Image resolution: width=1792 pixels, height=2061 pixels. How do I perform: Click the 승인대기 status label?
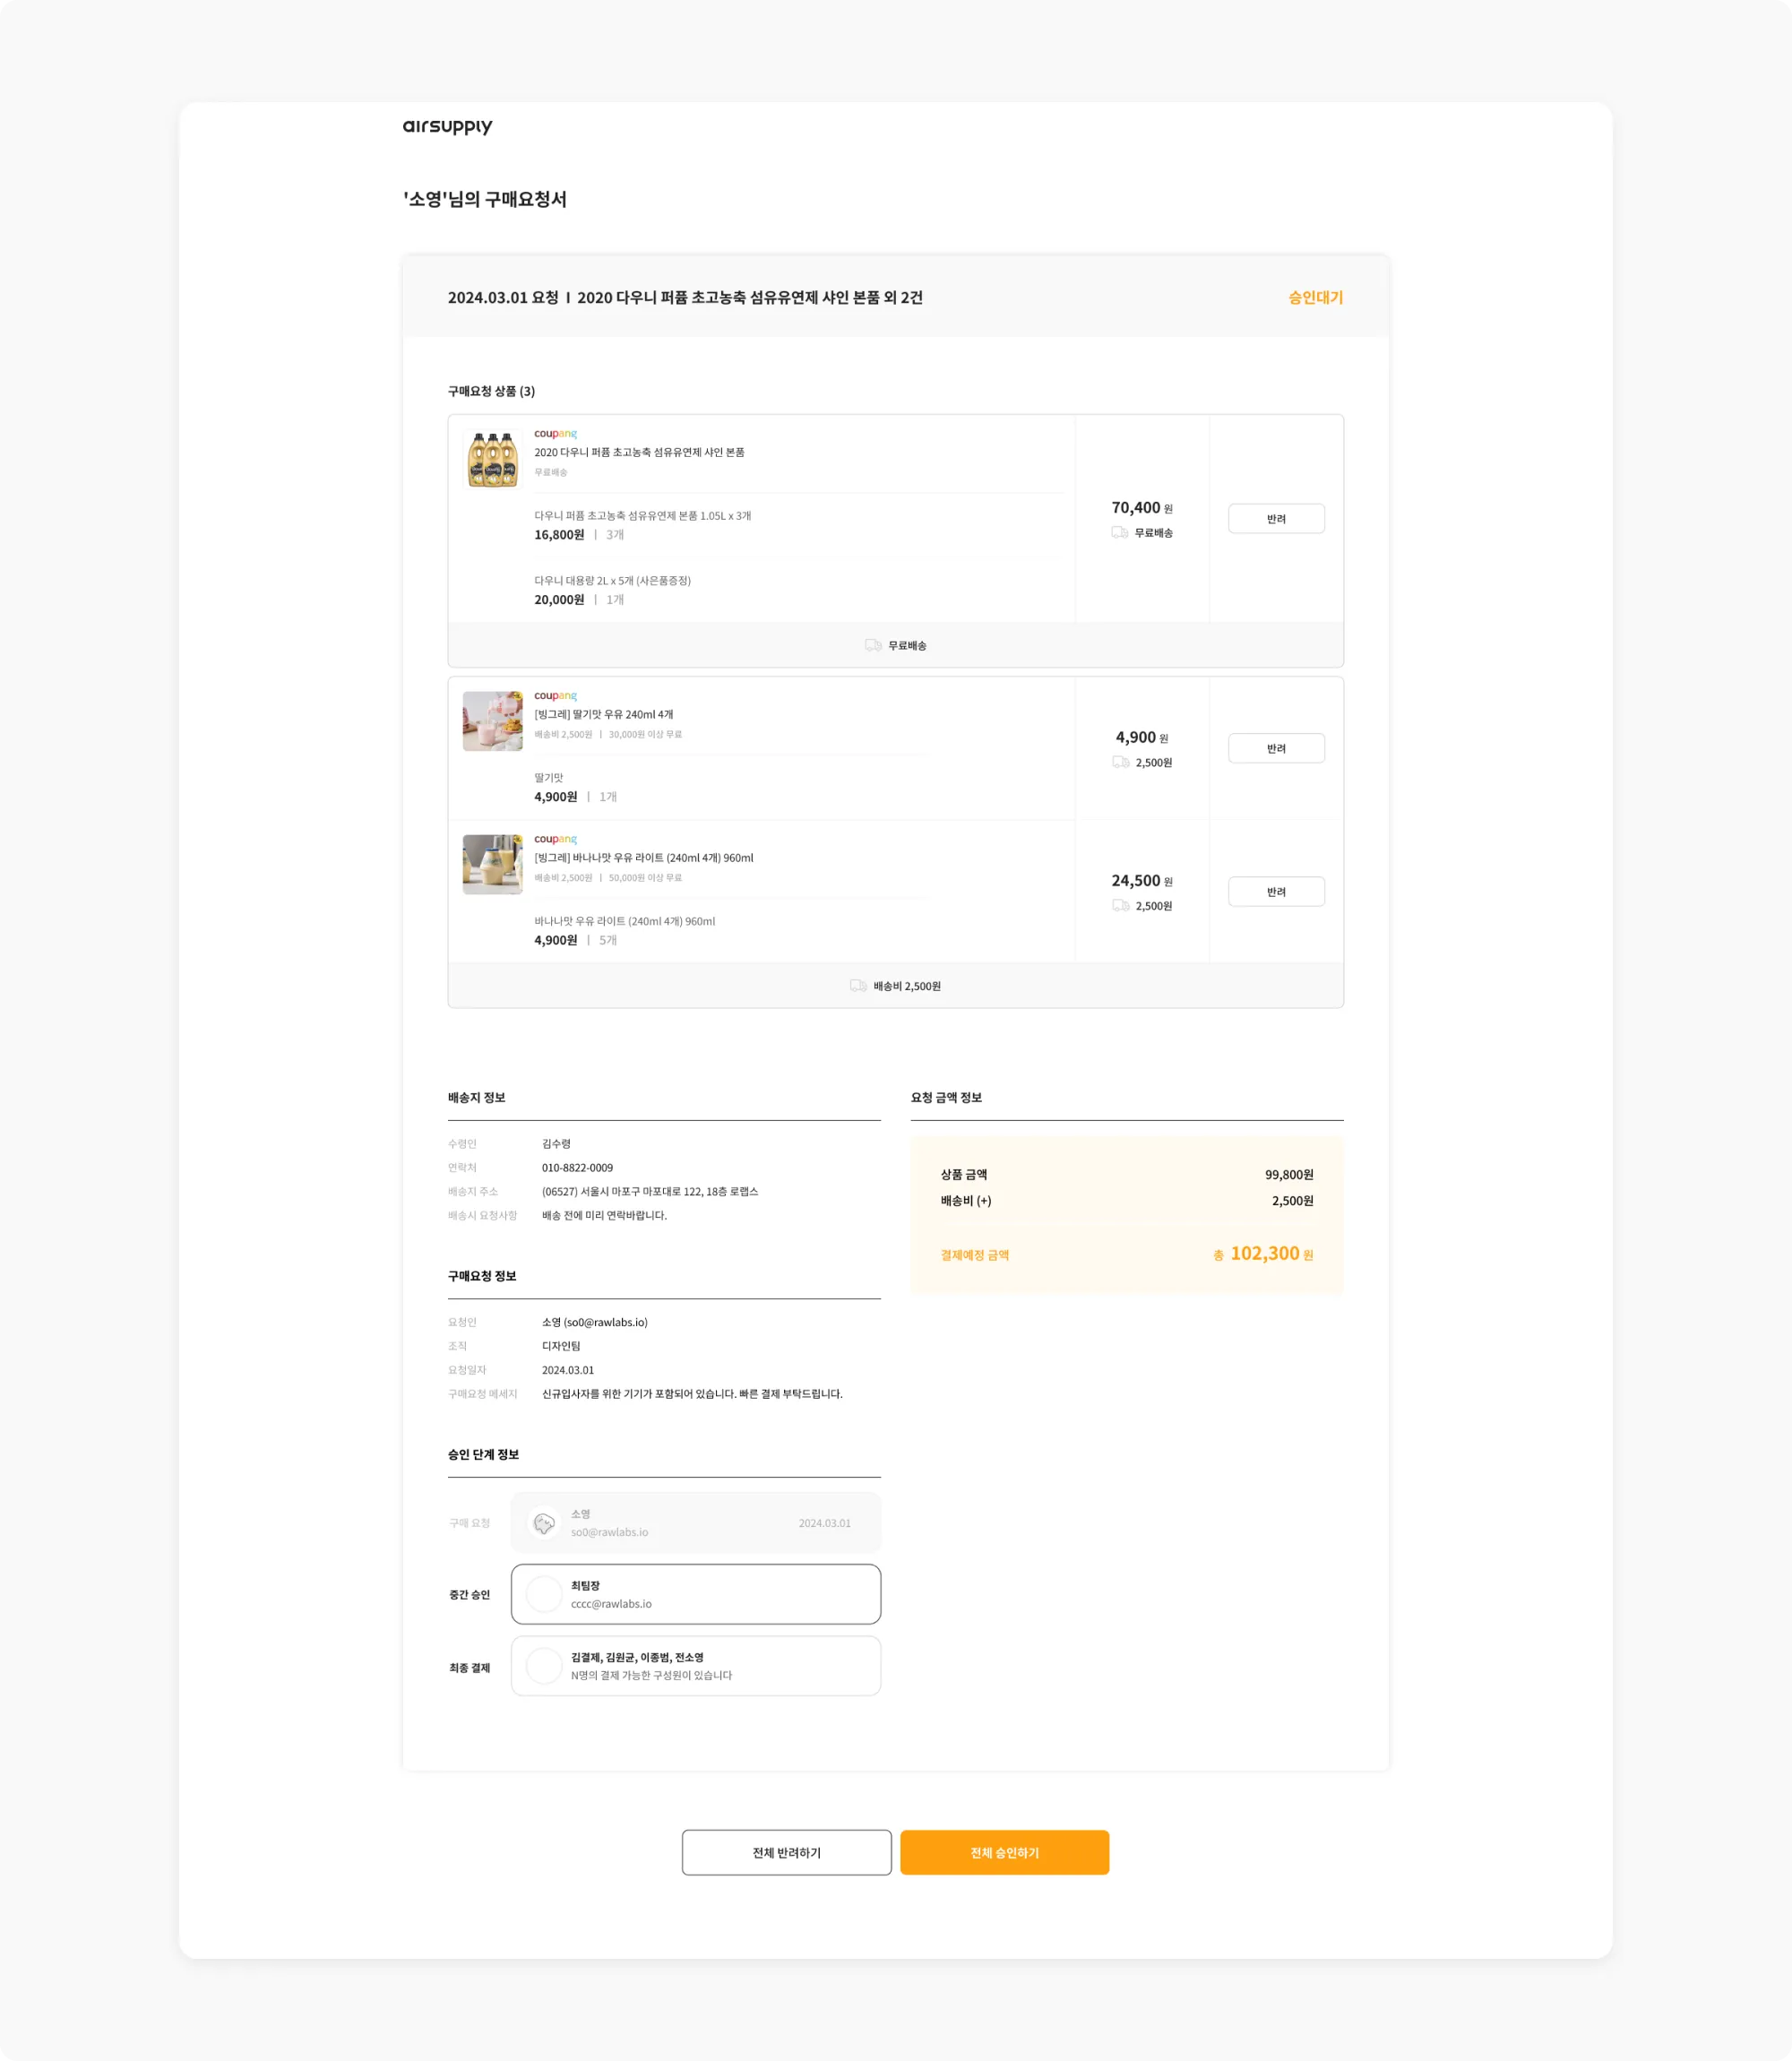click(x=1315, y=298)
